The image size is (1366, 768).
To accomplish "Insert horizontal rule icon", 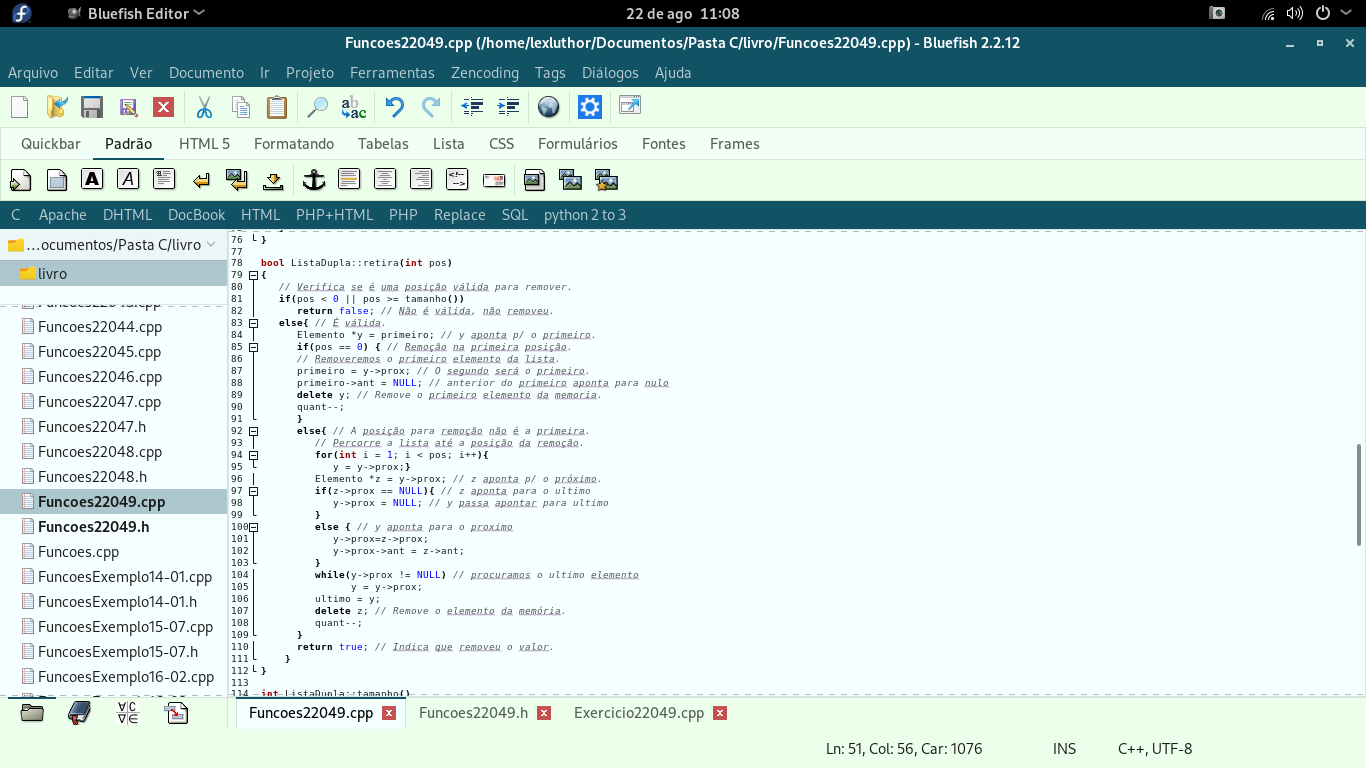I will pos(349,180).
